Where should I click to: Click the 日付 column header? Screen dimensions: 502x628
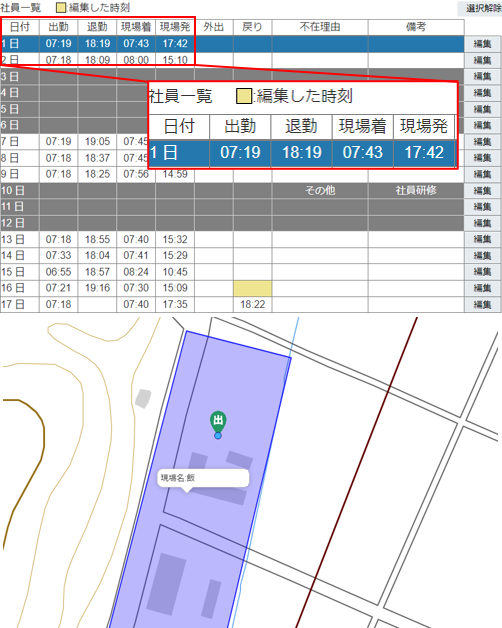click(x=20, y=27)
